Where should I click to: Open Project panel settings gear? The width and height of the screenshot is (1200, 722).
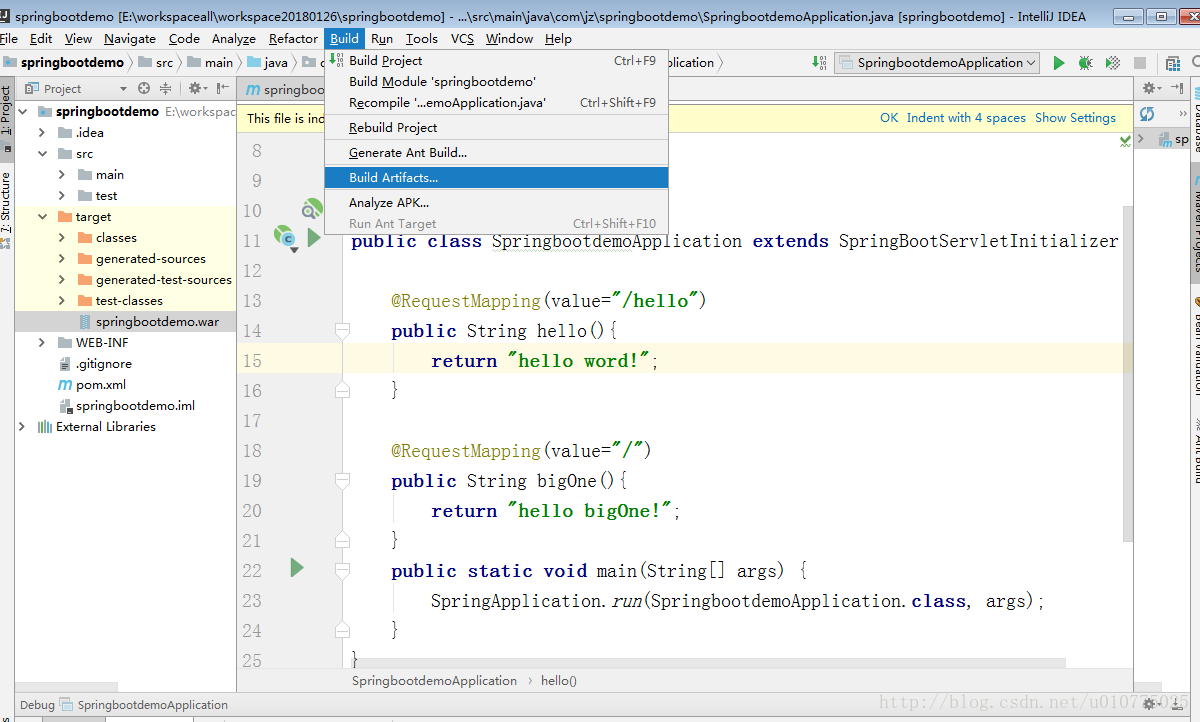(x=197, y=89)
